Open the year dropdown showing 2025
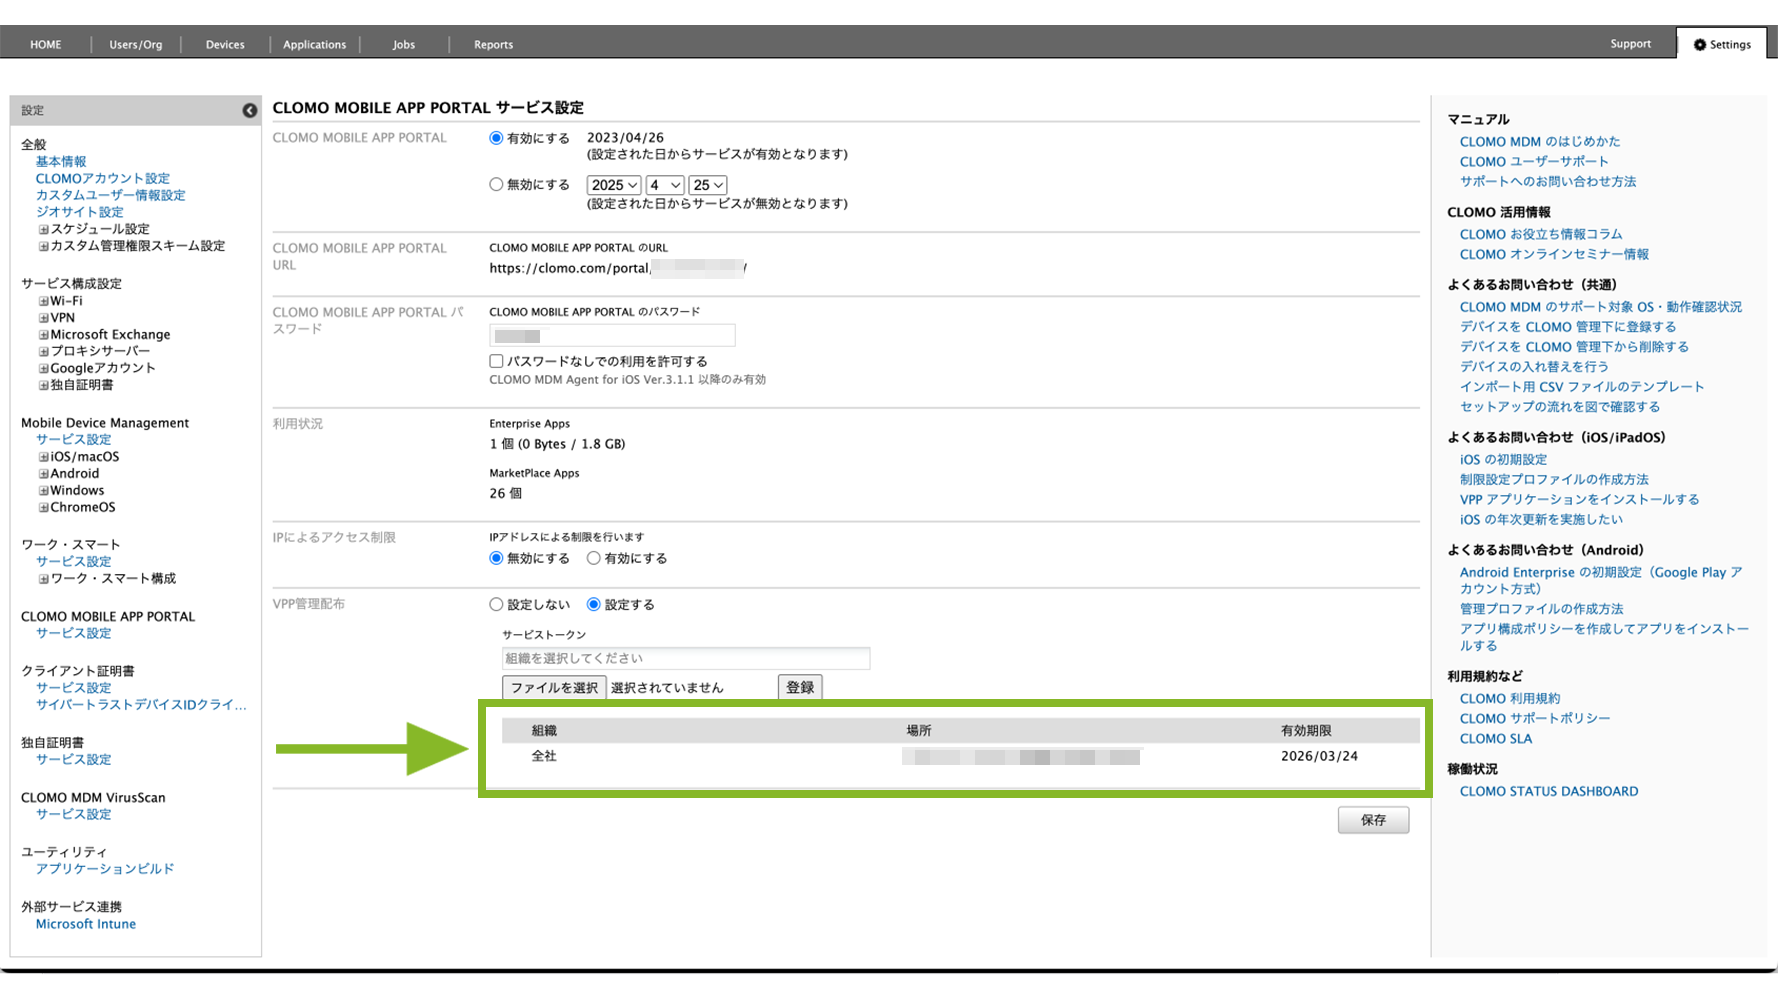This screenshot has width=1778, height=1000. (613, 185)
